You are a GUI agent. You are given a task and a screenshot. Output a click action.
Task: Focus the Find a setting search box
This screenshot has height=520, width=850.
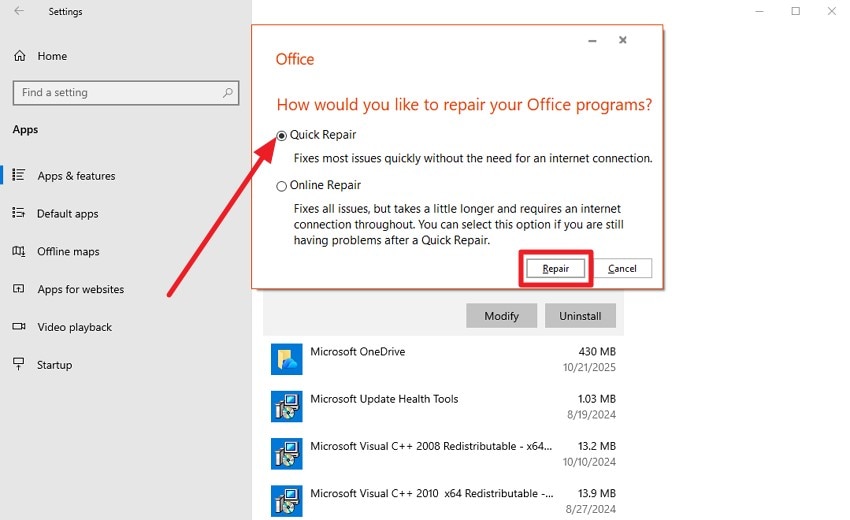[x=126, y=93]
